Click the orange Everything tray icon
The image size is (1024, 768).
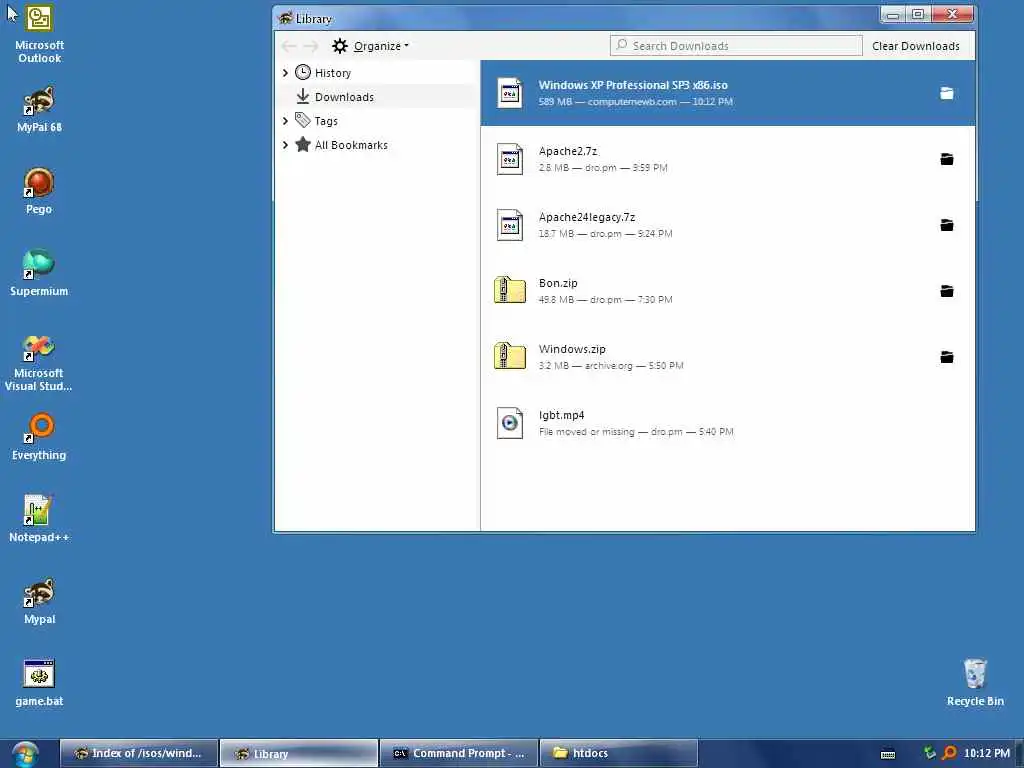coord(950,753)
